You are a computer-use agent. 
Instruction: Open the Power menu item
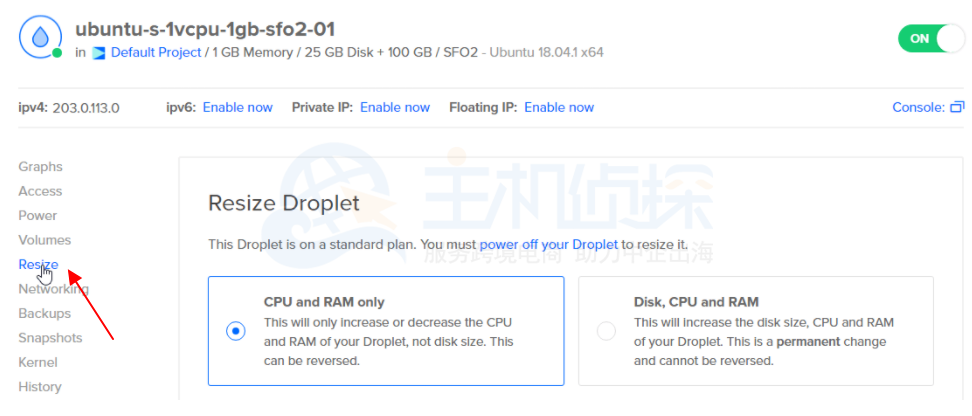[x=38, y=215]
